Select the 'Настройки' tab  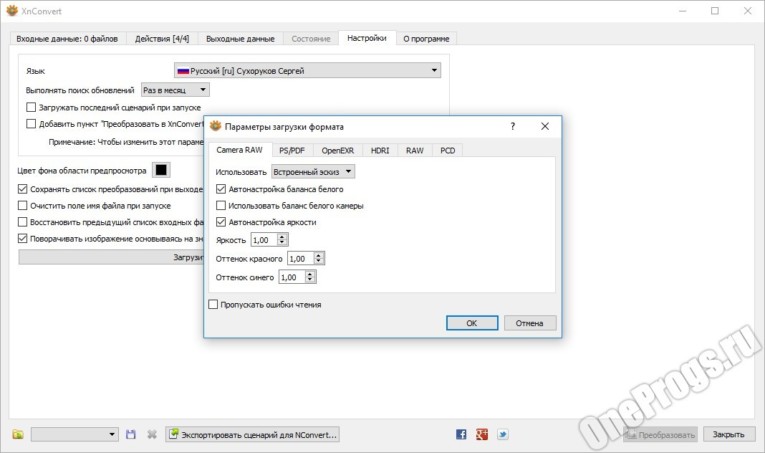367,38
